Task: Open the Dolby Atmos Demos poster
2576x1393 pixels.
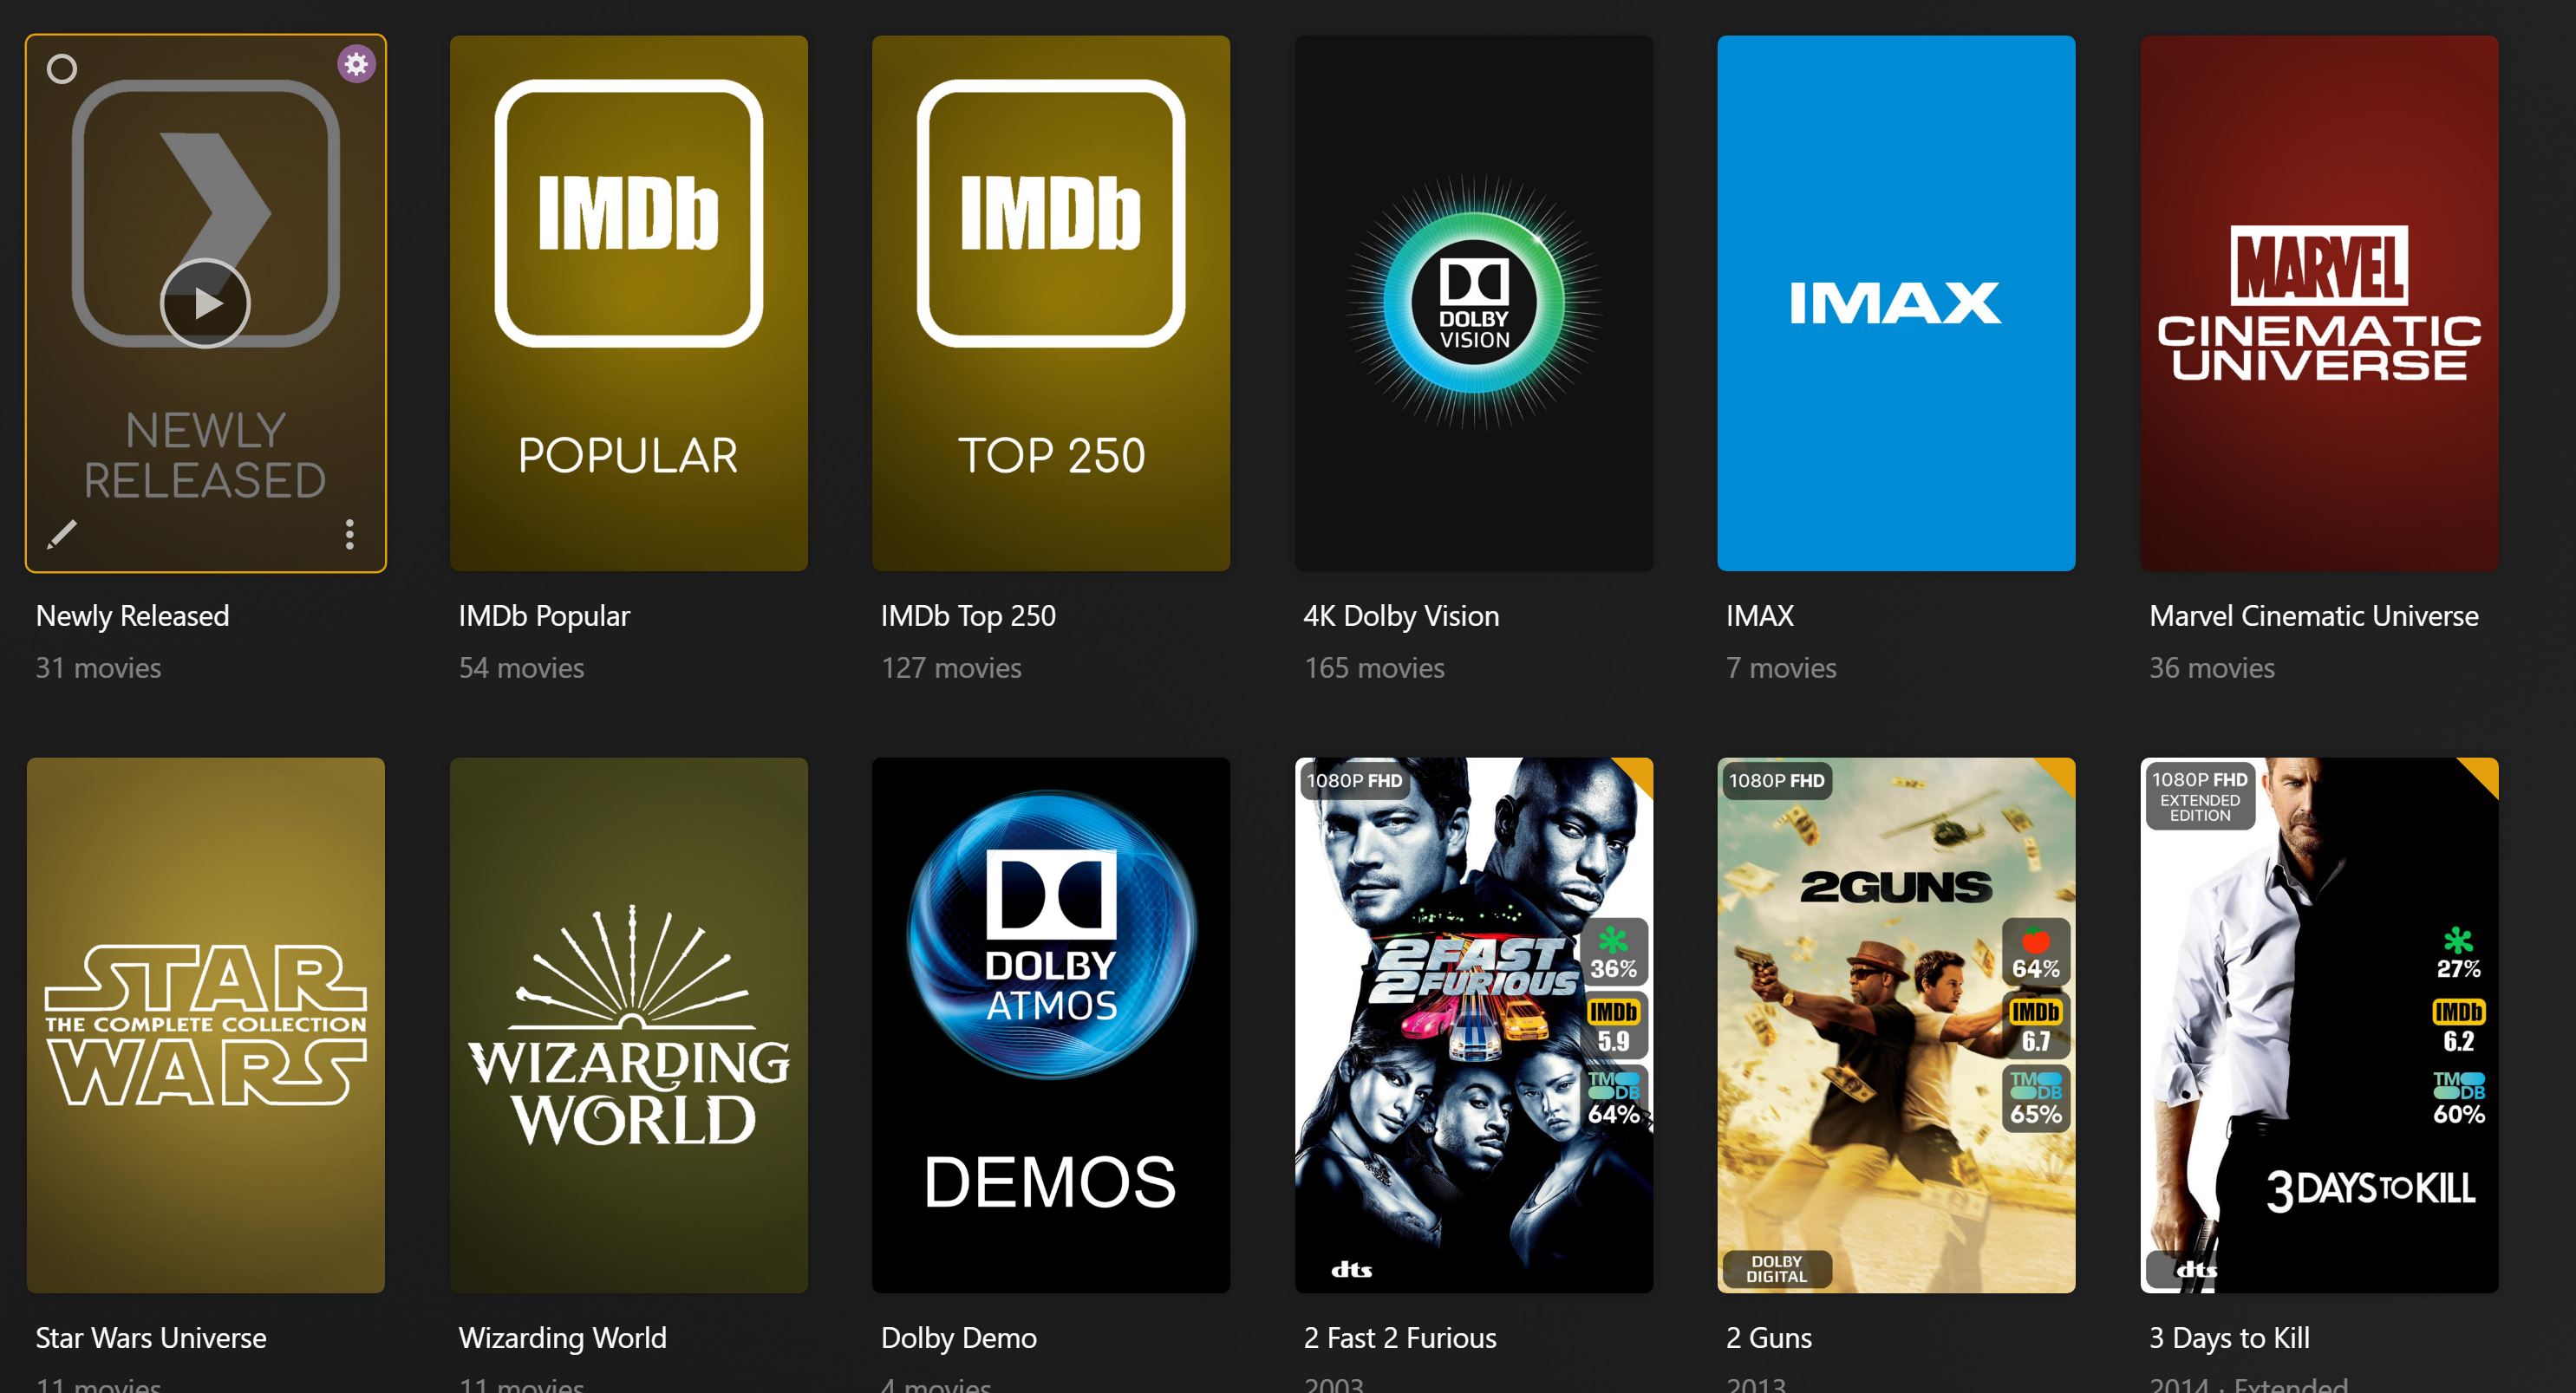Action: tap(1051, 1025)
